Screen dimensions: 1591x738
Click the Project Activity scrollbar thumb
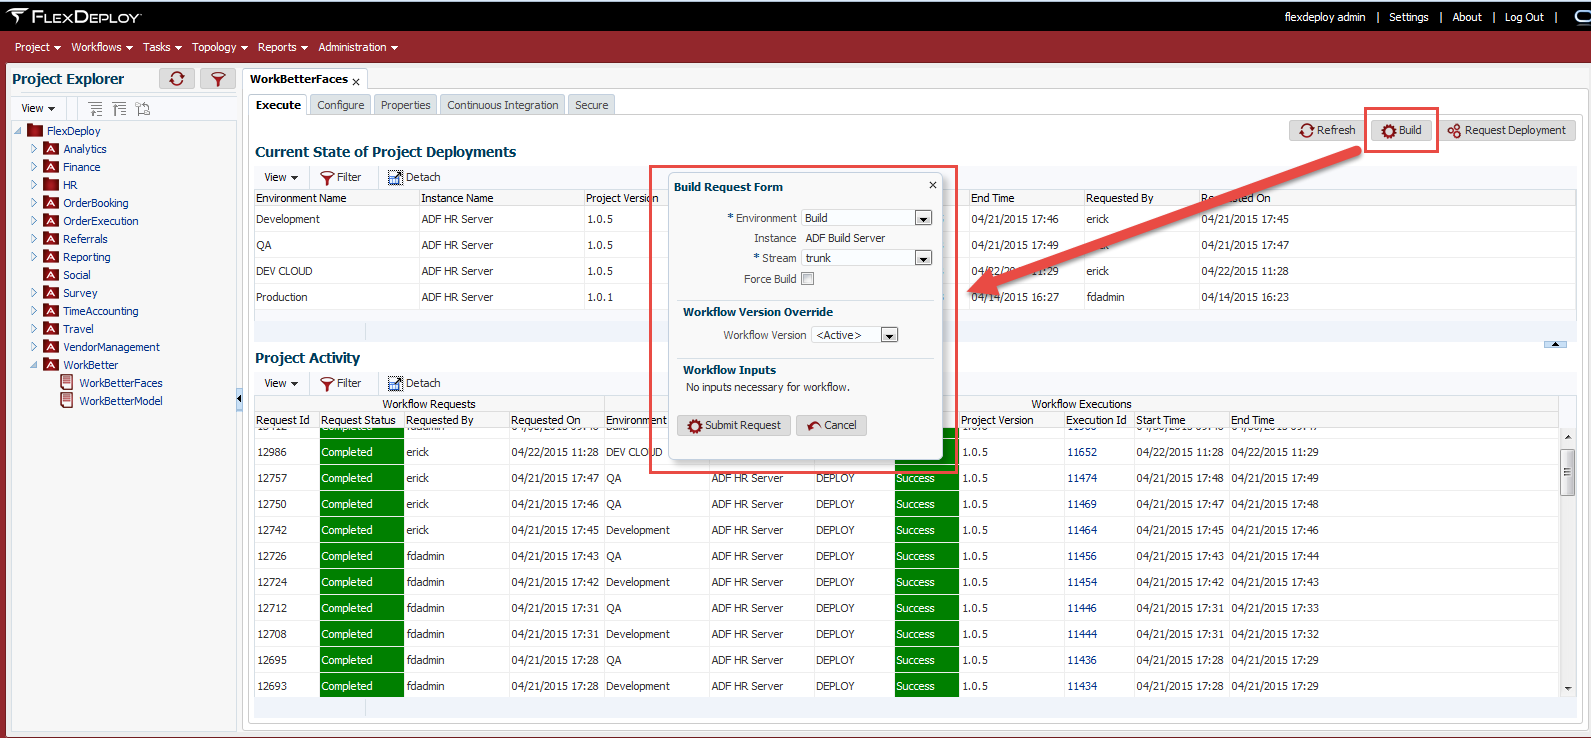coord(1567,472)
